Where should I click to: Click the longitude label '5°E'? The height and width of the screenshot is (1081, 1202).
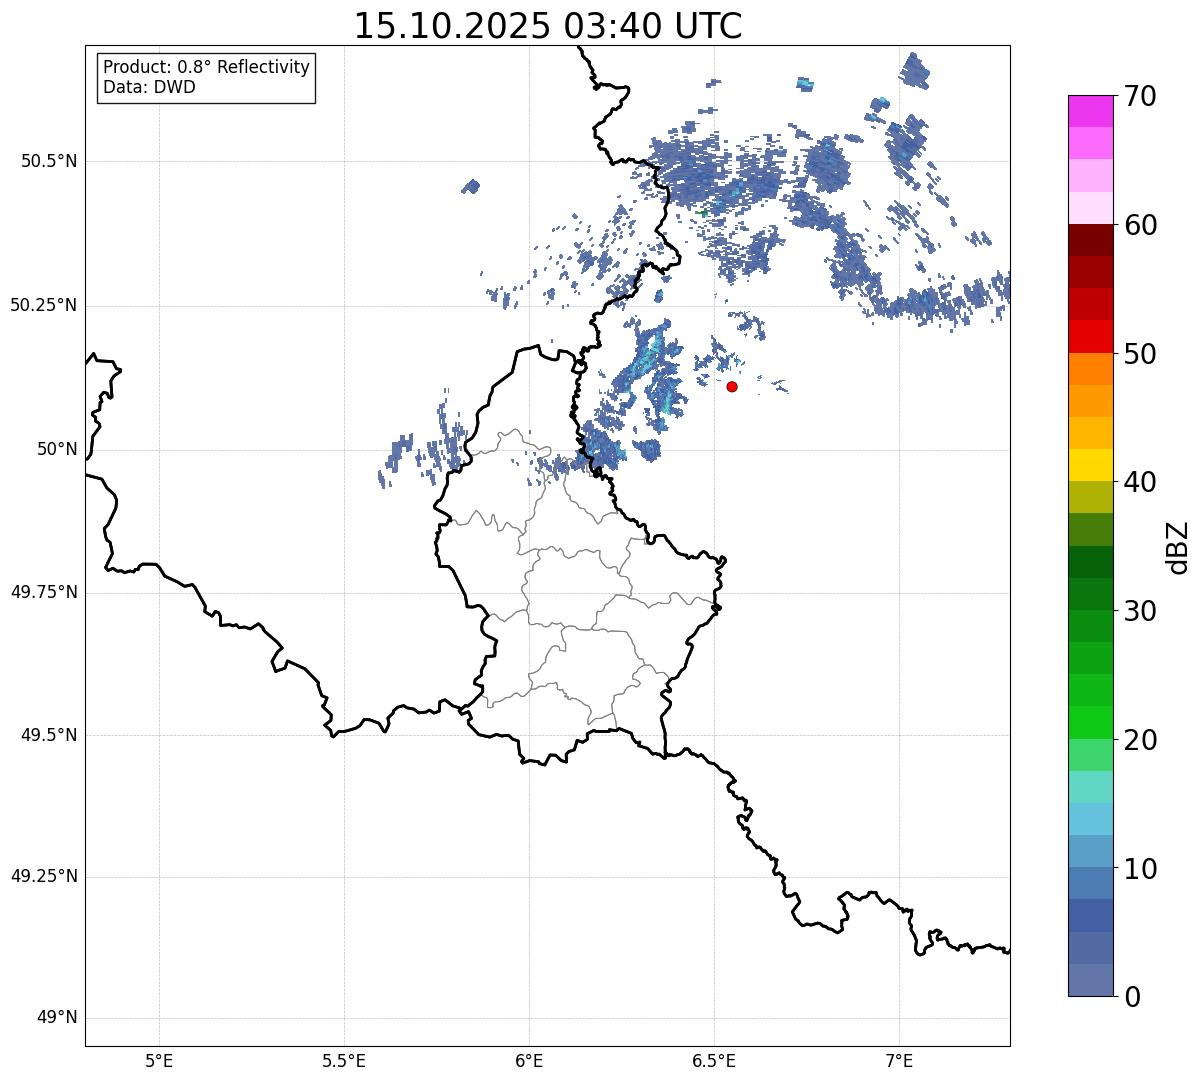159,1060
